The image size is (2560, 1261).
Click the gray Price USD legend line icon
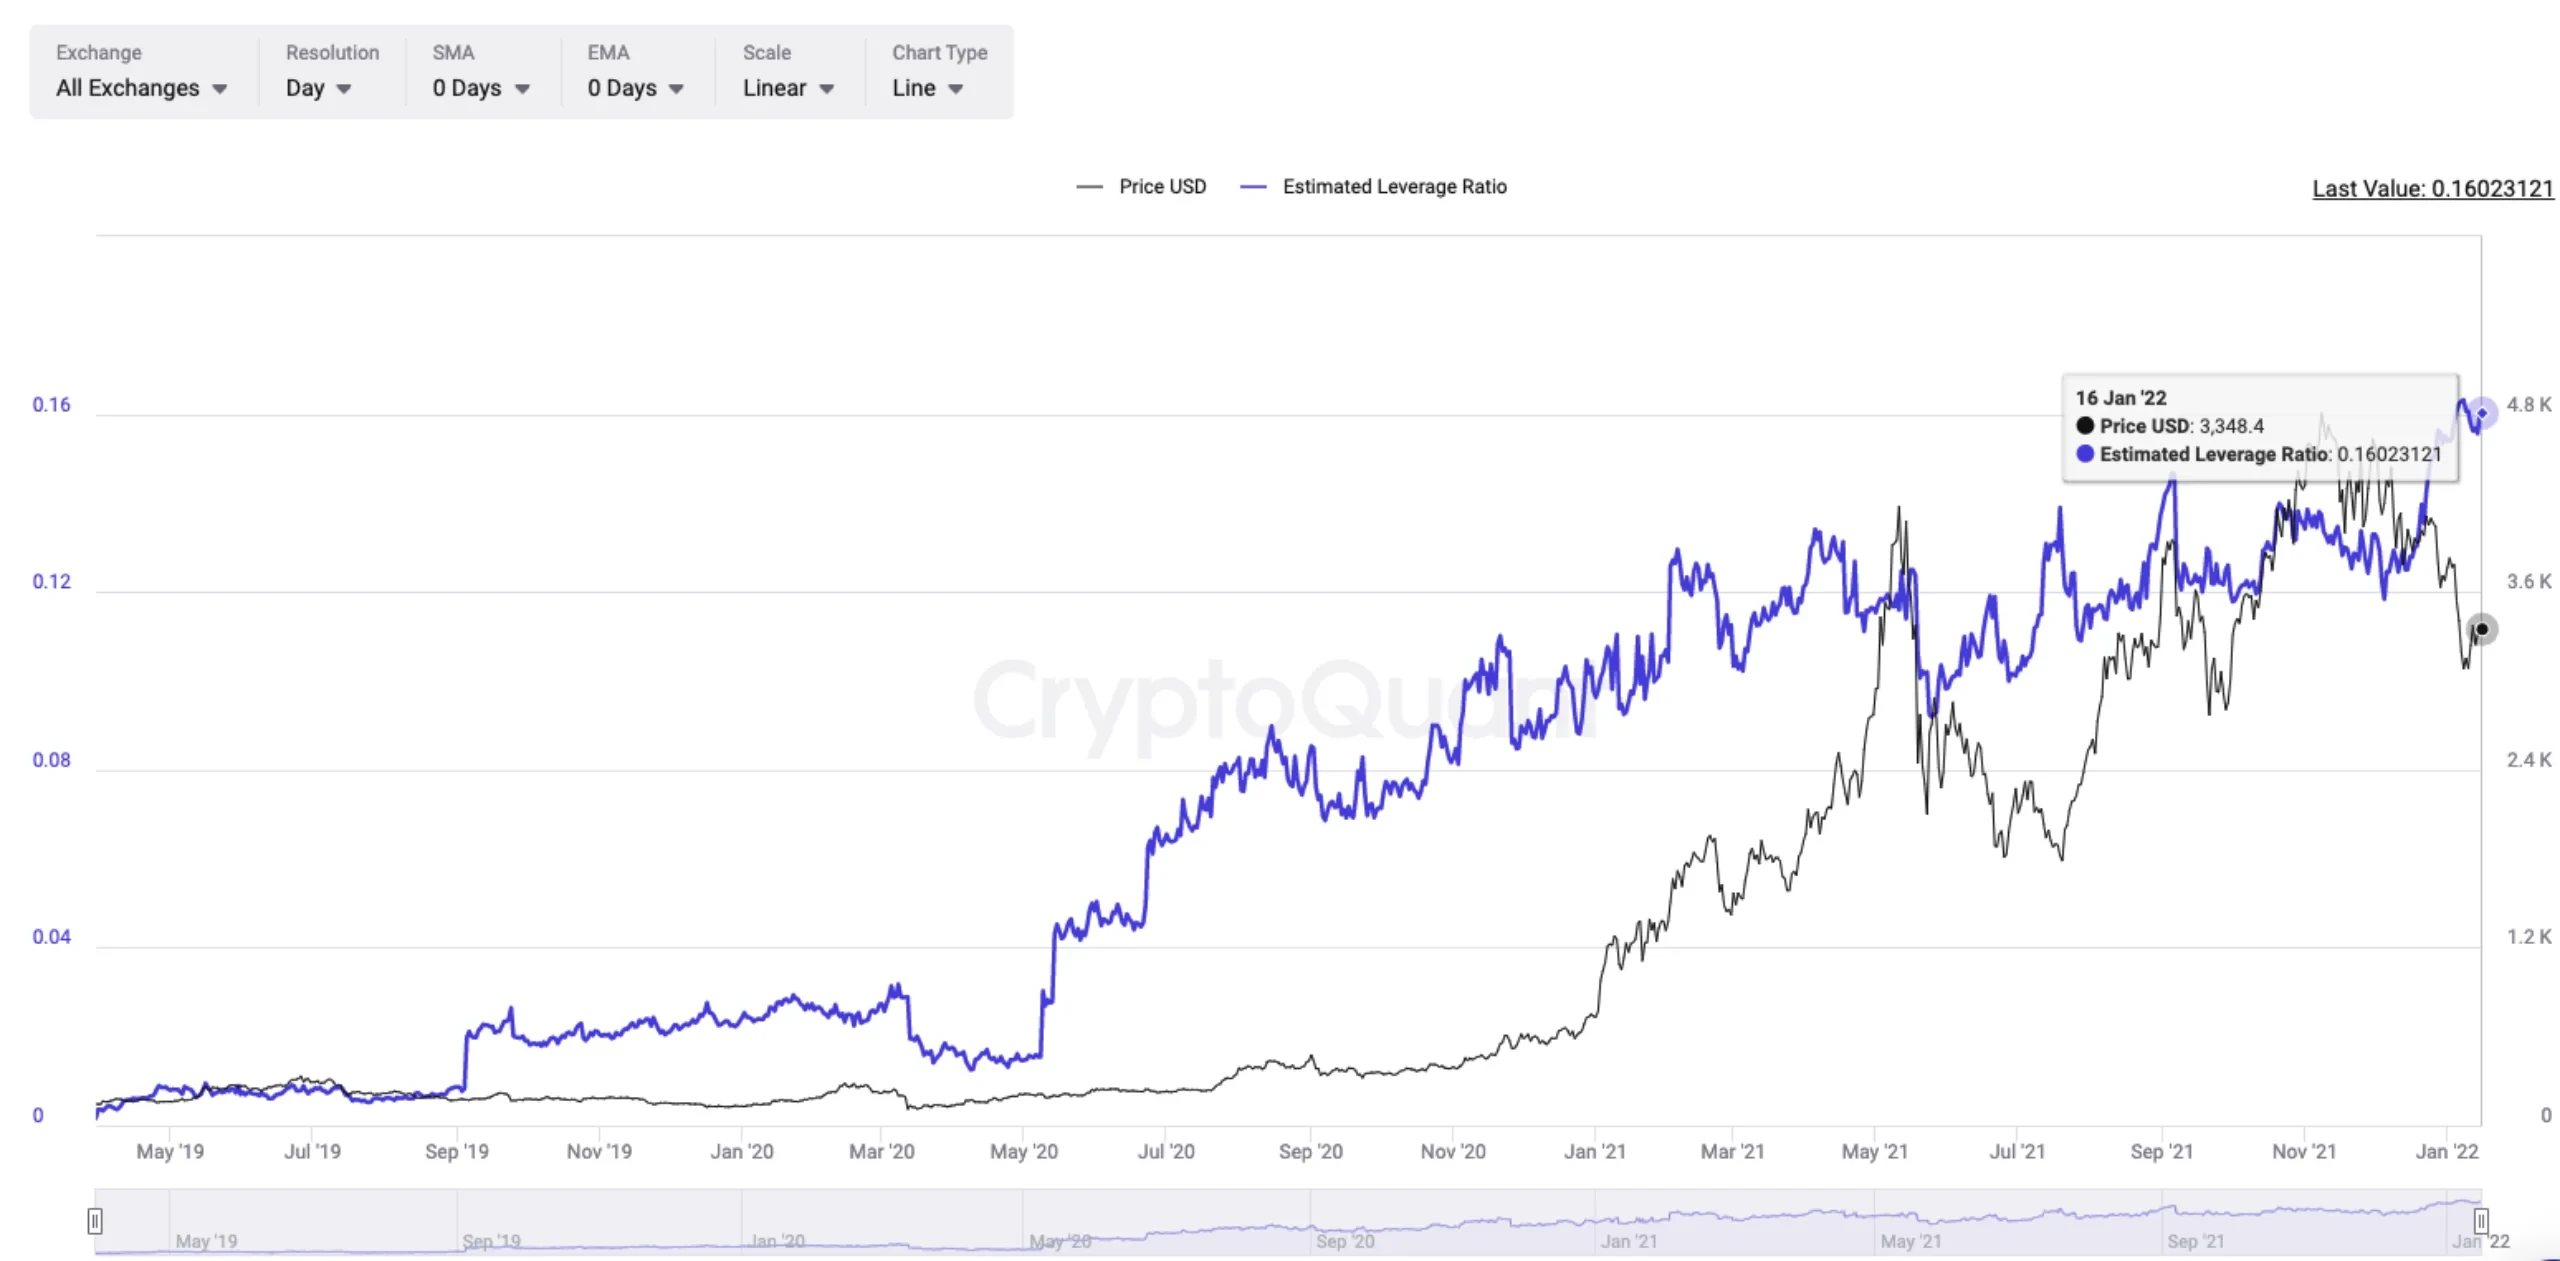(x=1089, y=186)
